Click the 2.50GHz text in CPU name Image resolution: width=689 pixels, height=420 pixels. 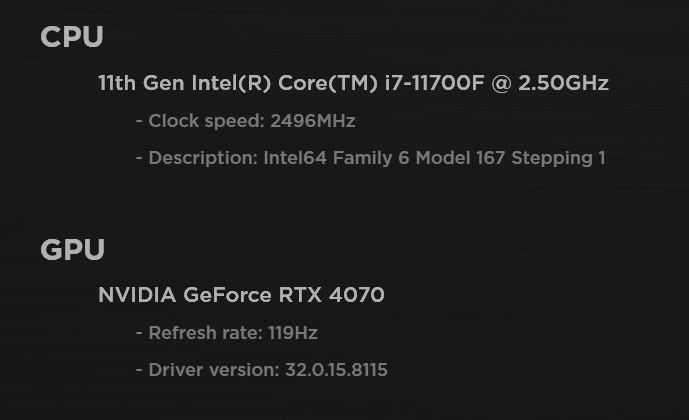(x=566, y=84)
